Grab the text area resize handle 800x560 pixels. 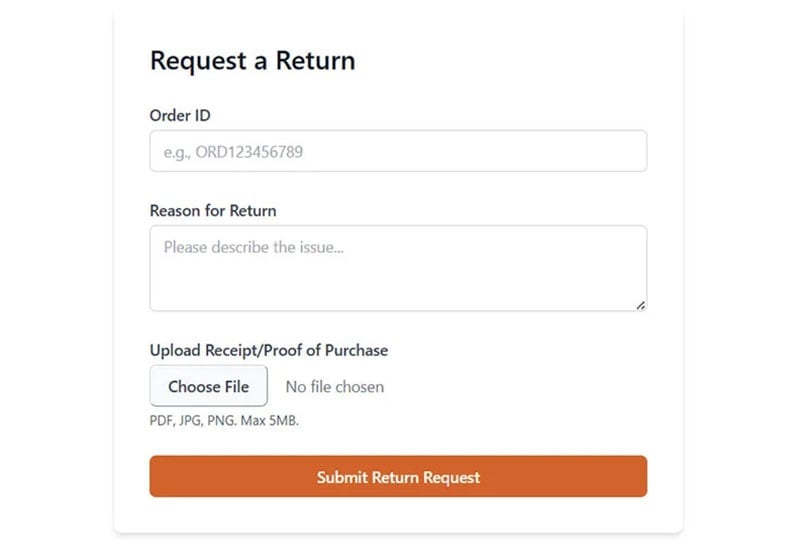(640, 305)
